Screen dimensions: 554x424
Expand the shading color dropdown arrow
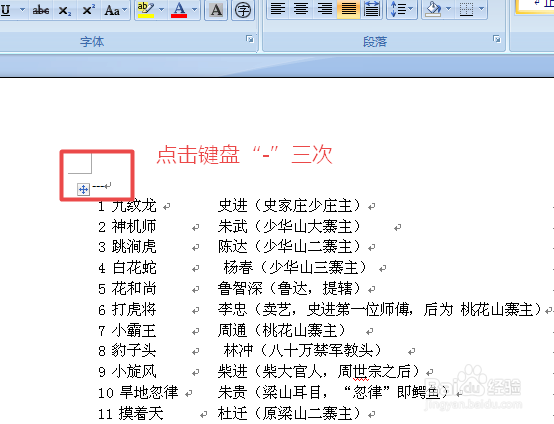[x=448, y=9]
